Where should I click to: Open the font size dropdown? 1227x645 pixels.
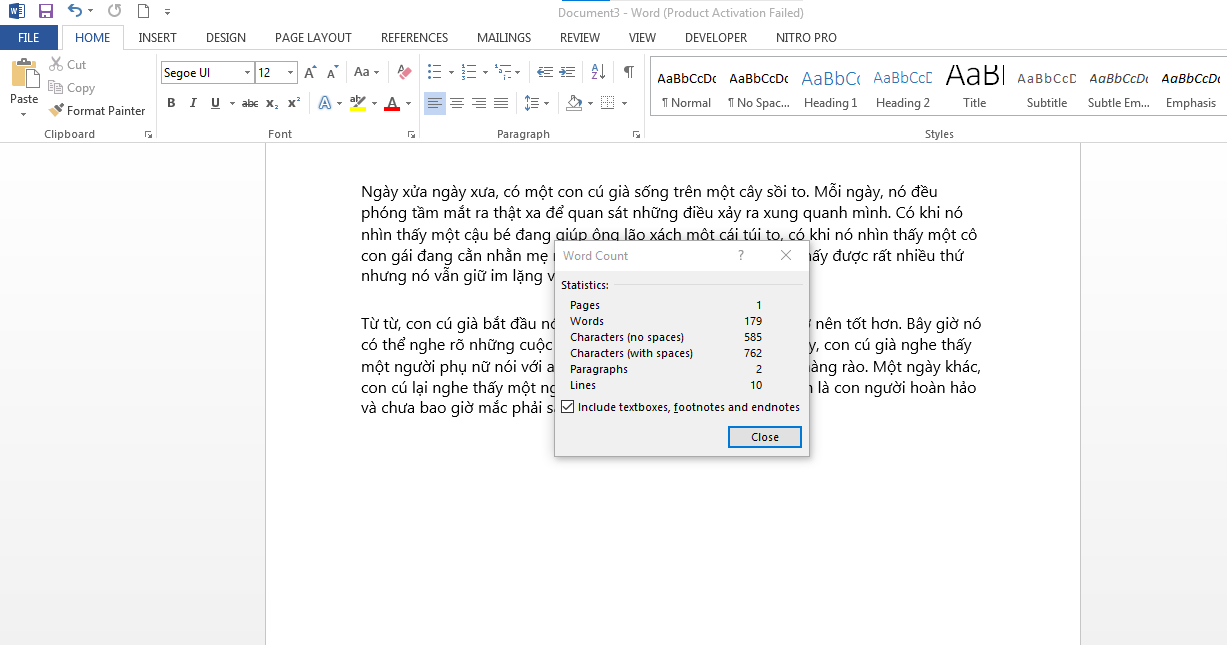(x=291, y=73)
